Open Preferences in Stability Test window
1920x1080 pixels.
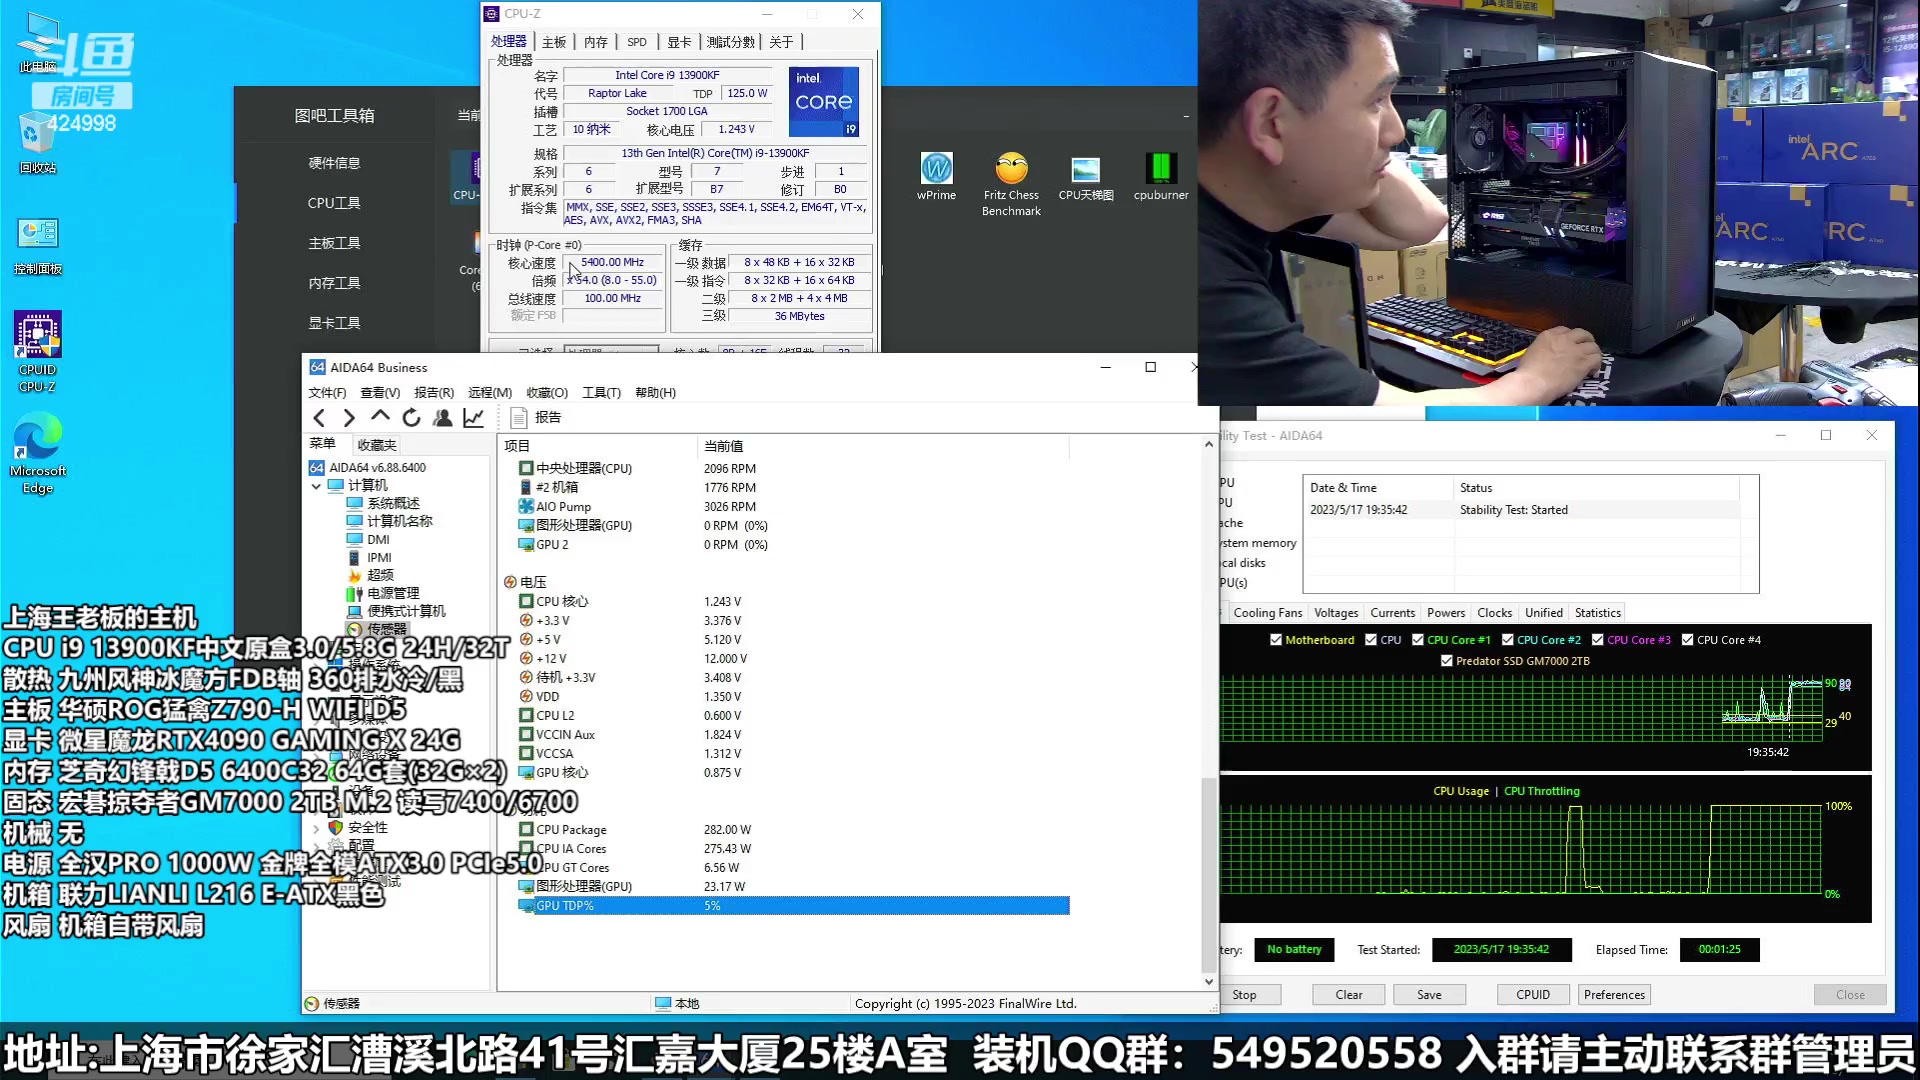(x=1614, y=995)
